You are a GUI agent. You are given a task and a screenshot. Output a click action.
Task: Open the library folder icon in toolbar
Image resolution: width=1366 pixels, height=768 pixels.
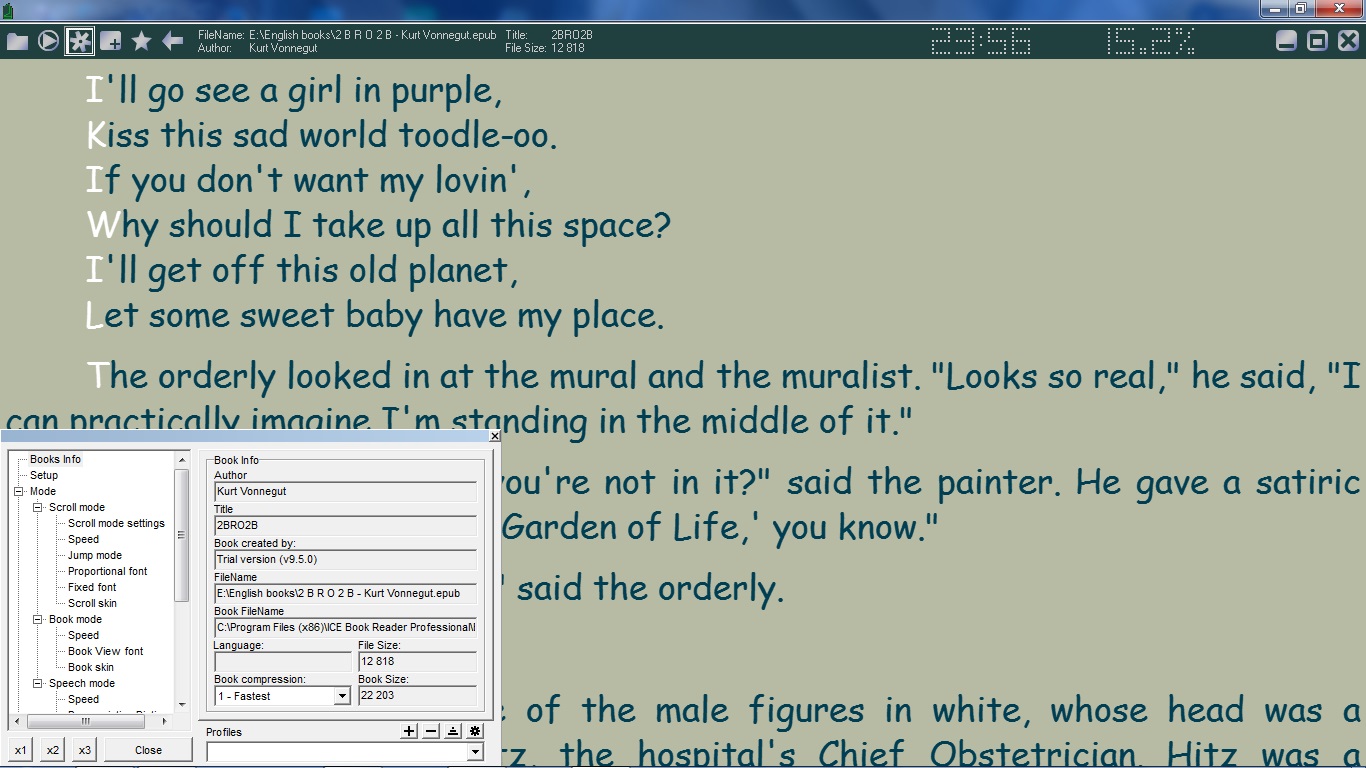[x=17, y=41]
